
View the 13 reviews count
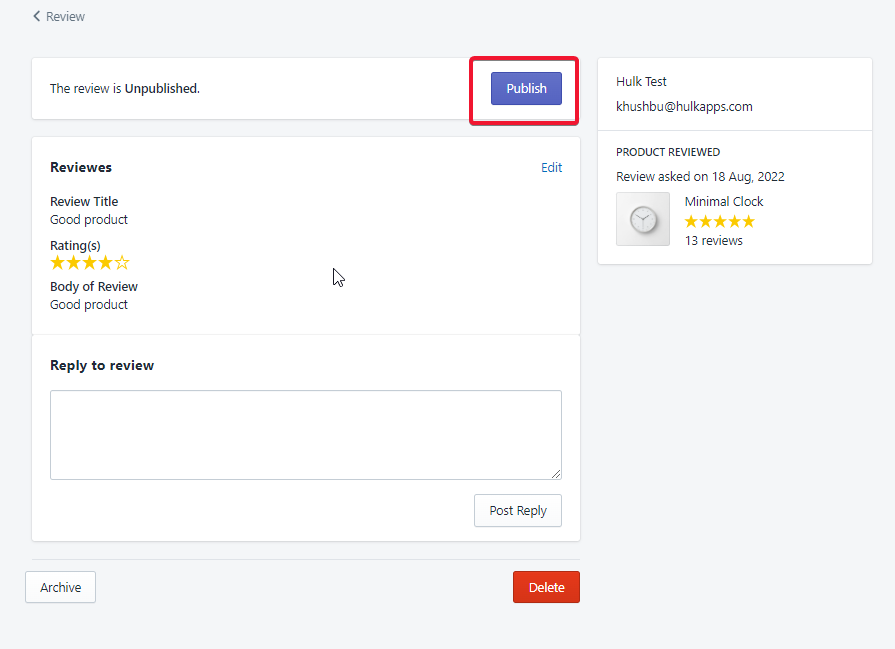[x=713, y=240]
